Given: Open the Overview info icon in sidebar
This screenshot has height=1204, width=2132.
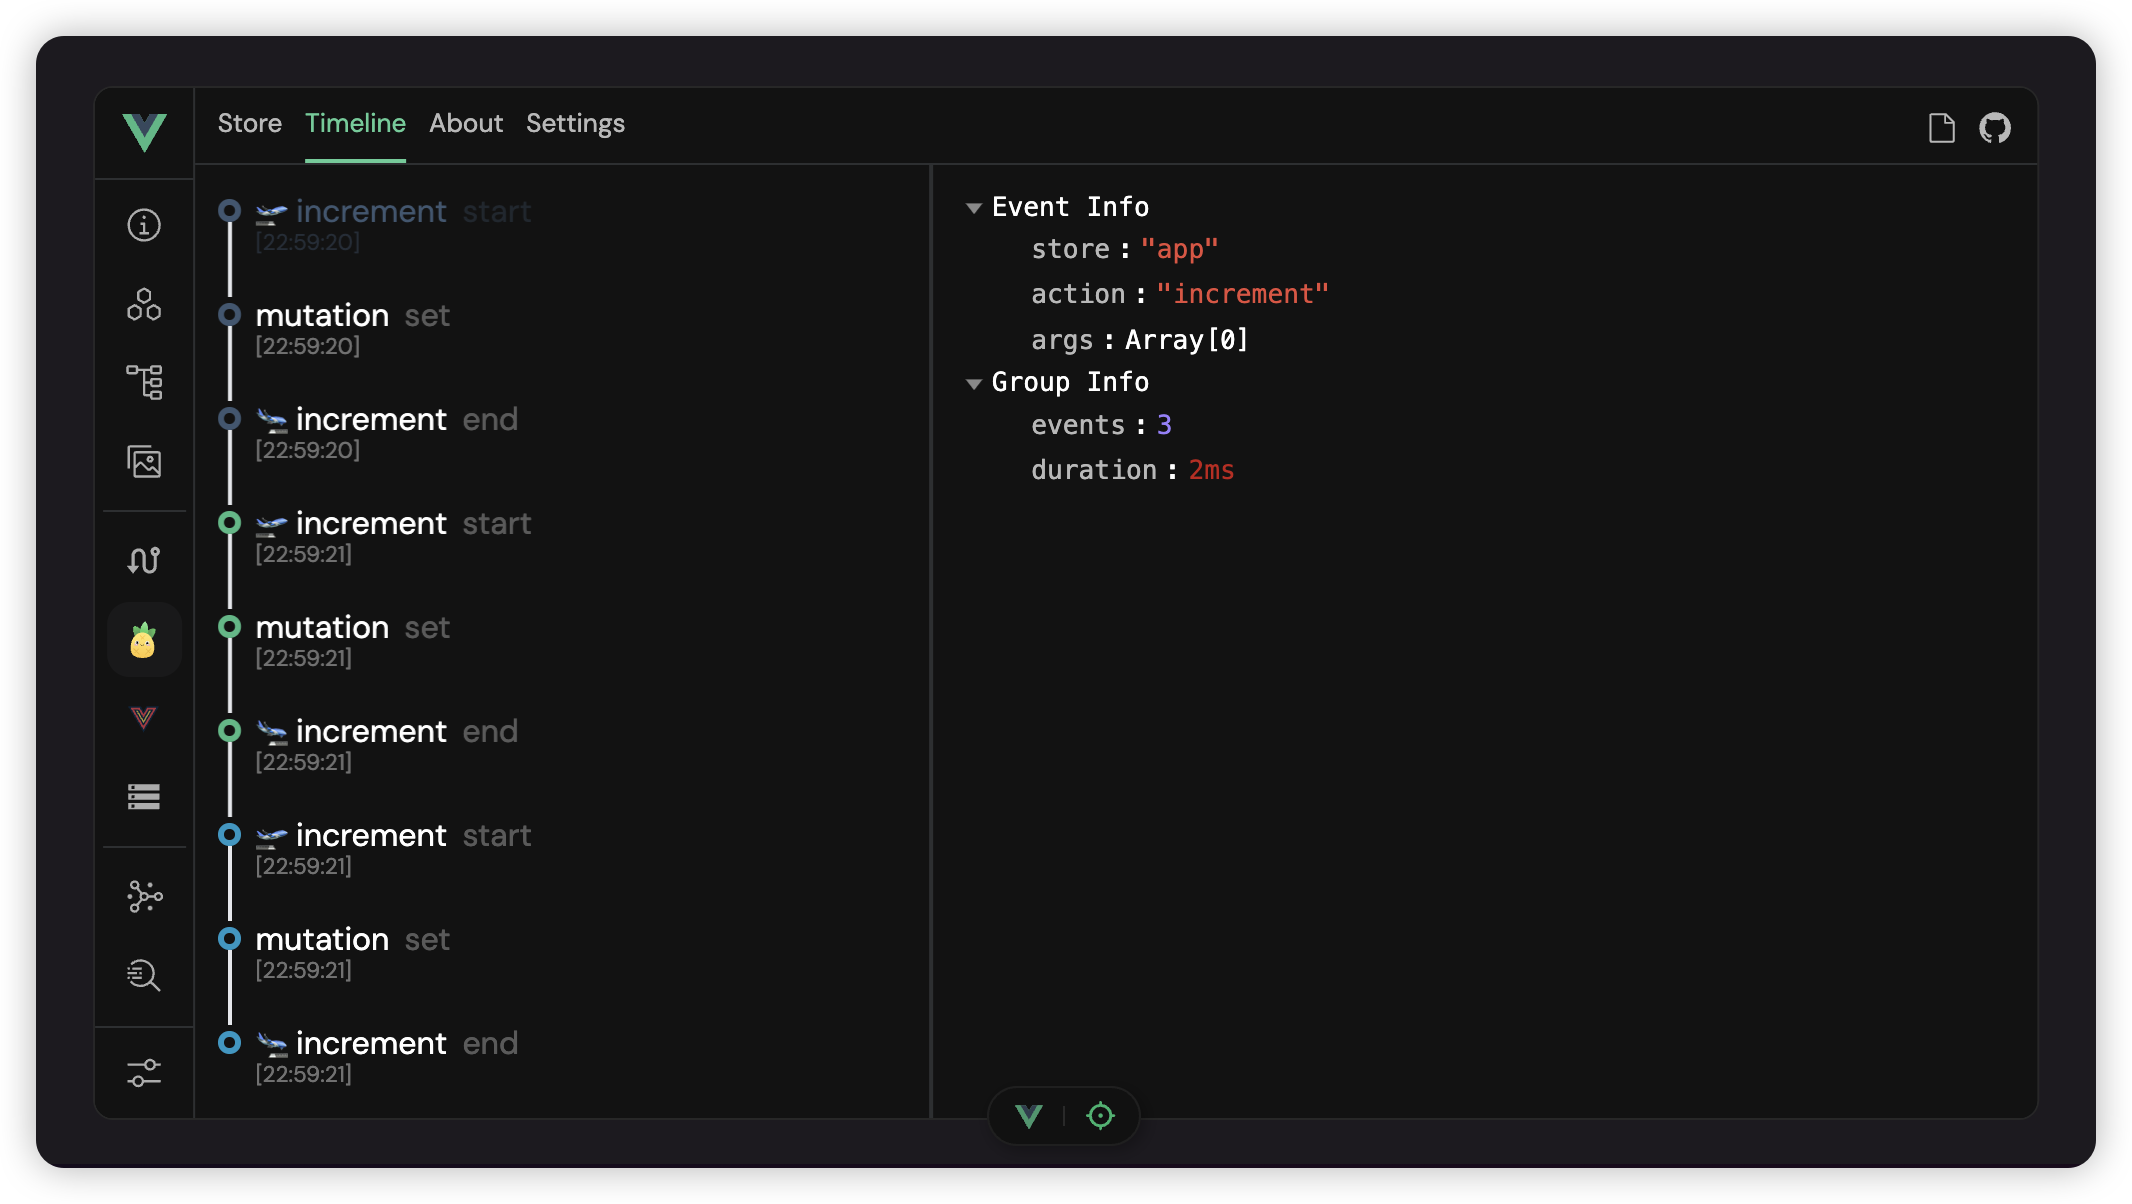Looking at the screenshot, I should tap(144, 225).
